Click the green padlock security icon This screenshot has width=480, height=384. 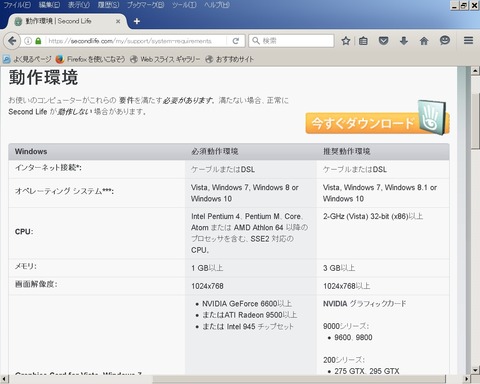click(x=38, y=41)
